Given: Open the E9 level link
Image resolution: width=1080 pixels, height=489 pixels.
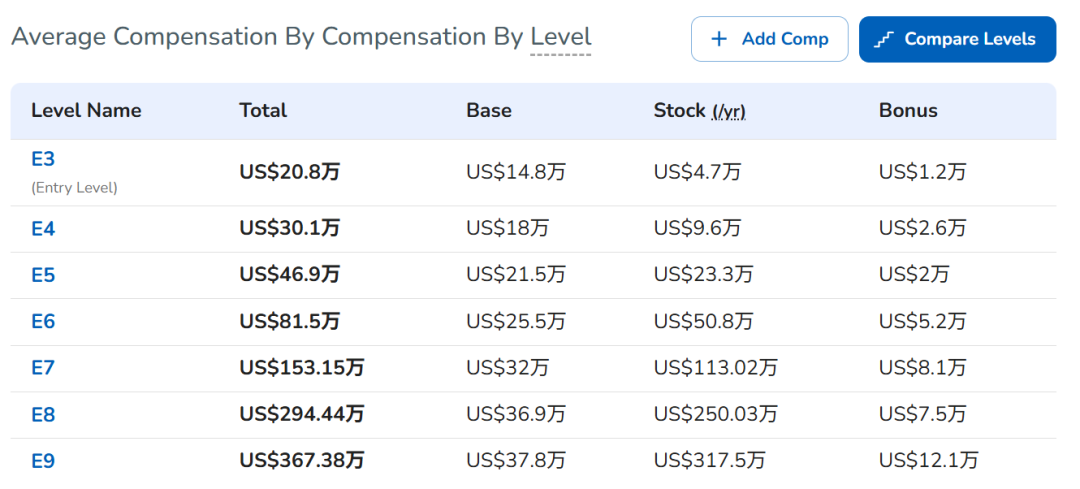Looking at the screenshot, I should click(x=43, y=461).
